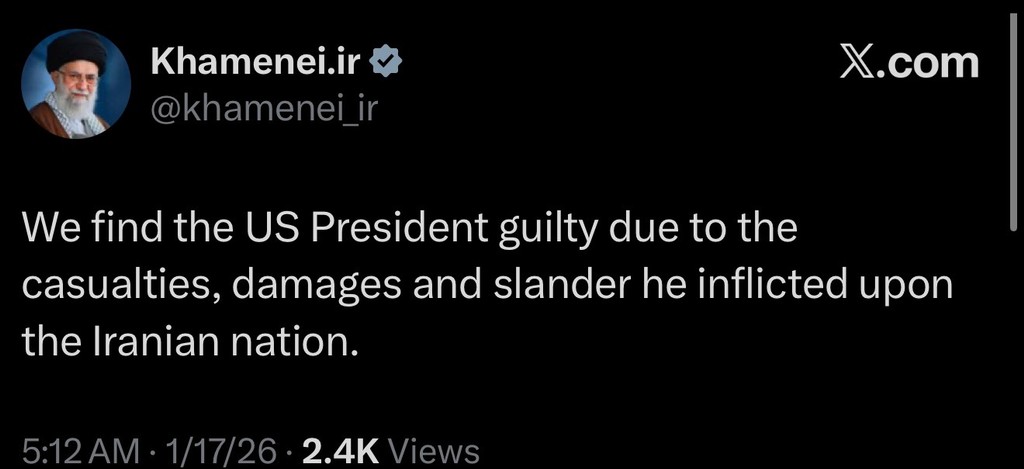Viewport: 1024px width, 469px height.
Task: Open the @khamenei_ir handle
Action: click(x=264, y=107)
